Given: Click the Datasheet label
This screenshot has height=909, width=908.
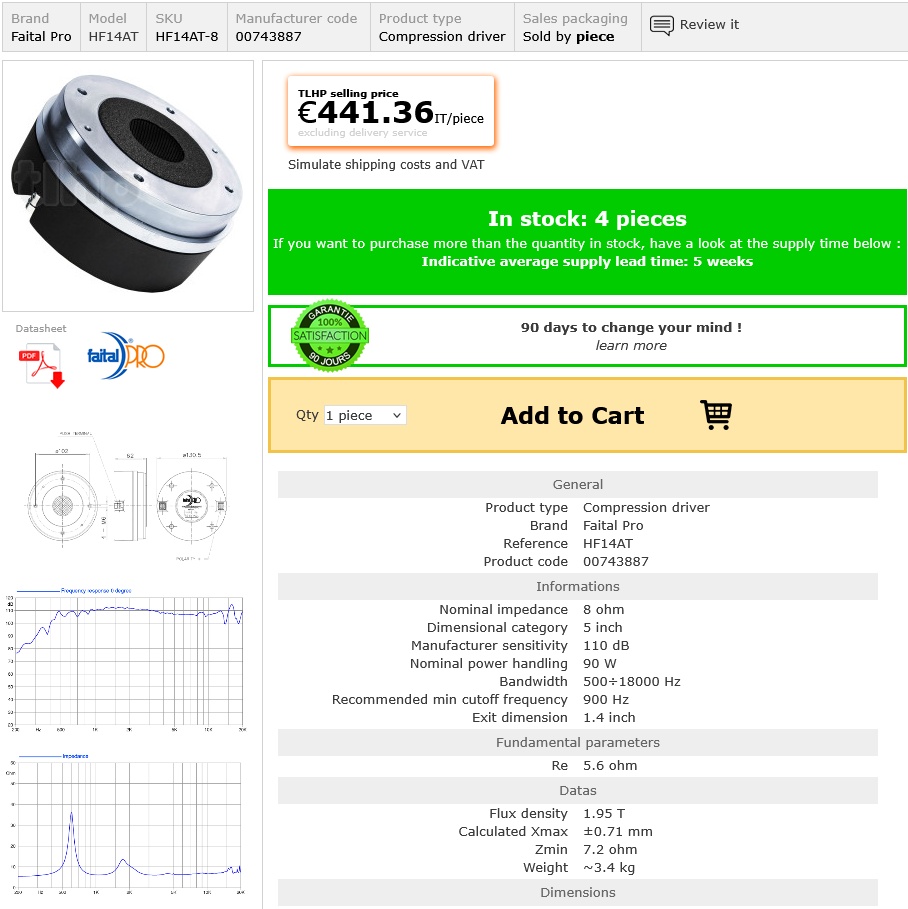Looking at the screenshot, I should (41, 329).
